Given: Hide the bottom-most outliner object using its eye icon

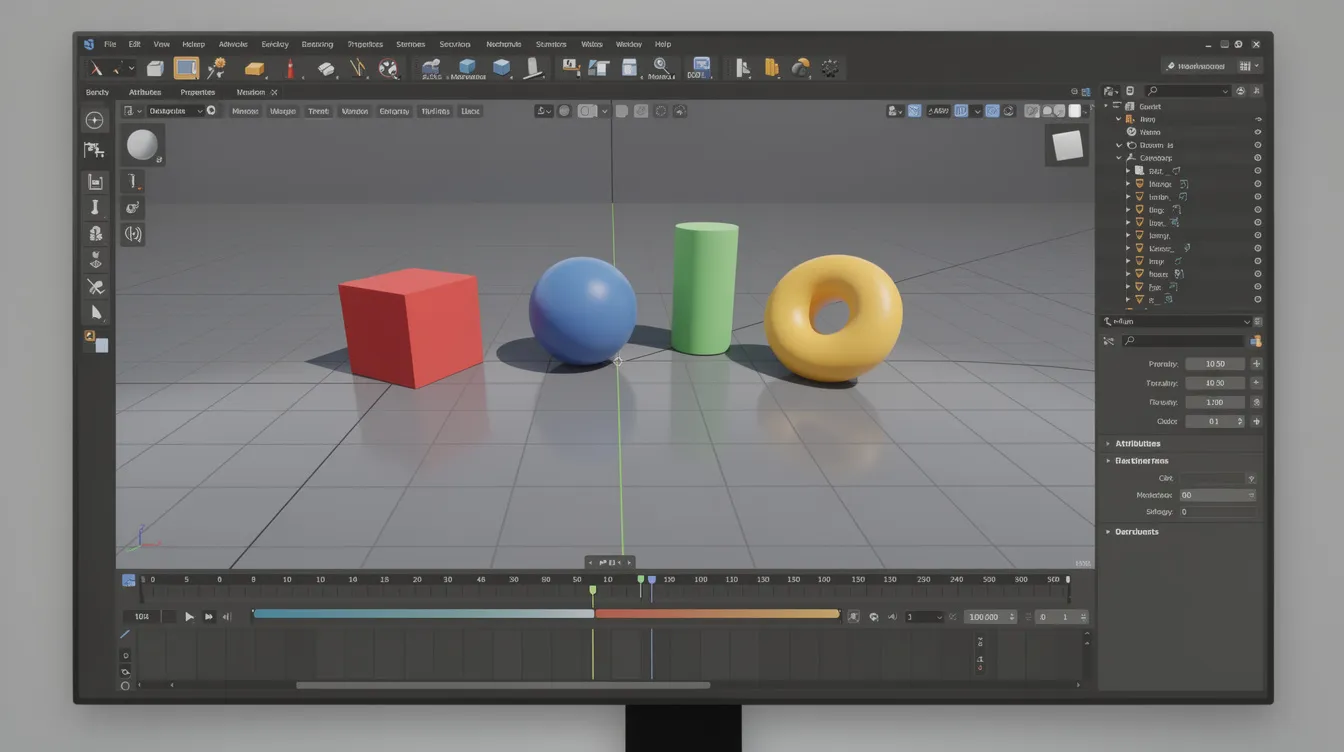Looking at the screenshot, I should (1257, 299).
